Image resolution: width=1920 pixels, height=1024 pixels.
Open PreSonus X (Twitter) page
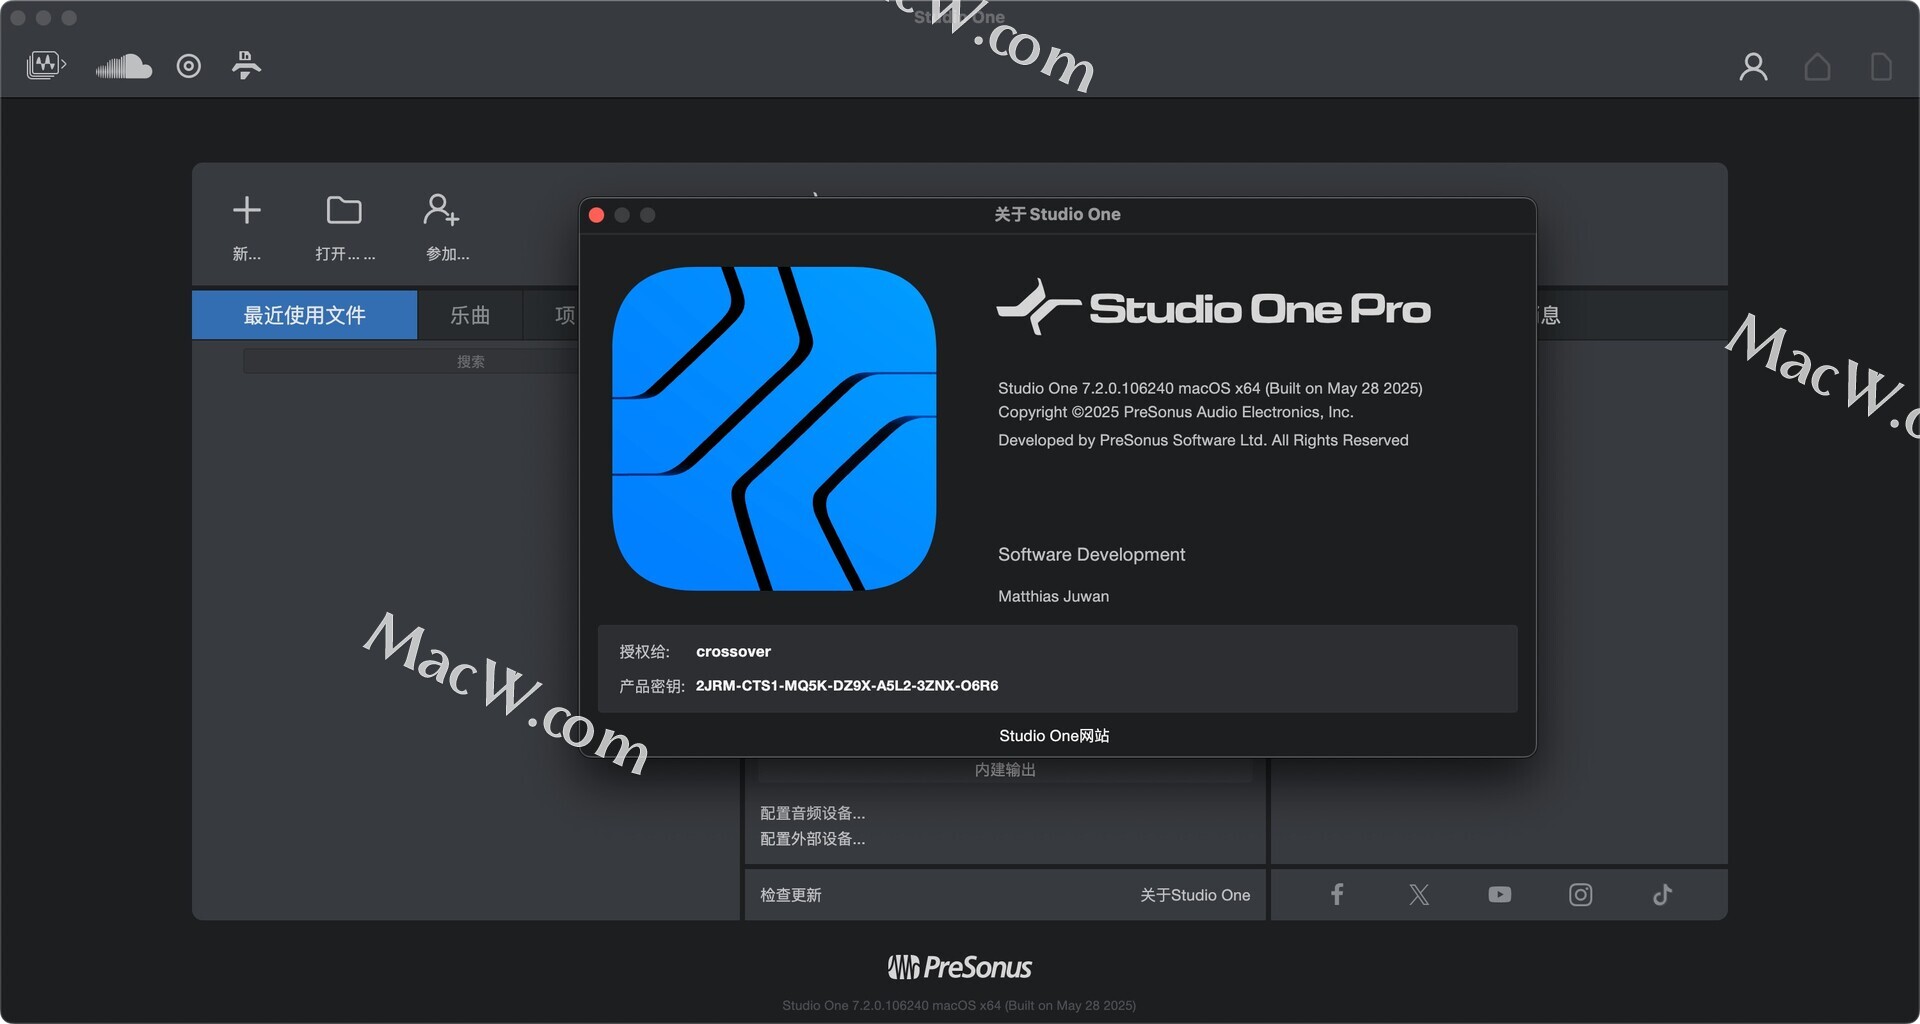(1419, 894)
